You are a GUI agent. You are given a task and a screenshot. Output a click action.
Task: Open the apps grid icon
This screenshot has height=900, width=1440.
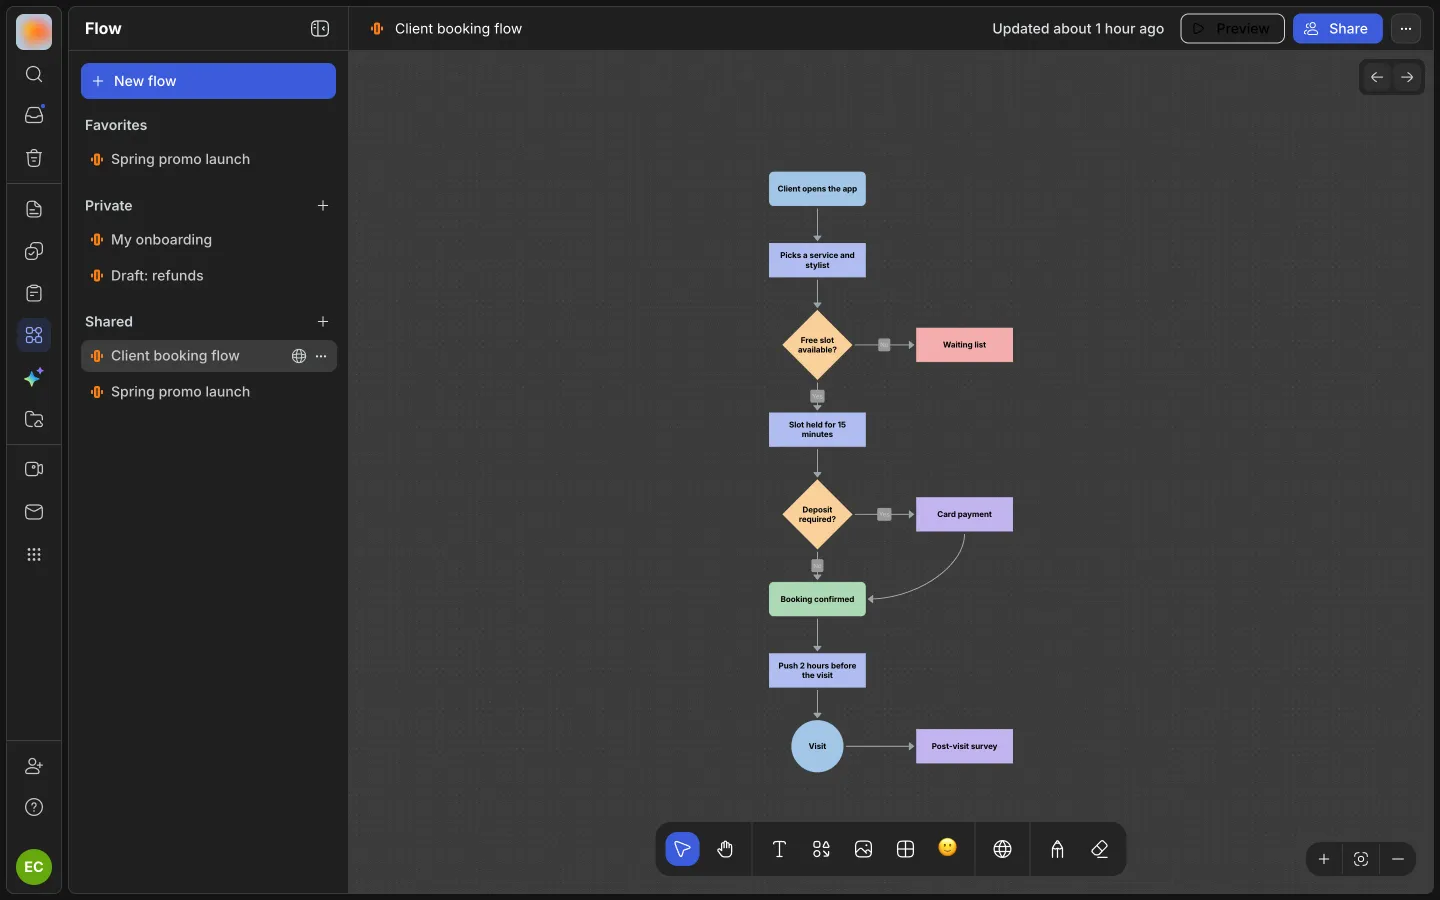[34, 555]
